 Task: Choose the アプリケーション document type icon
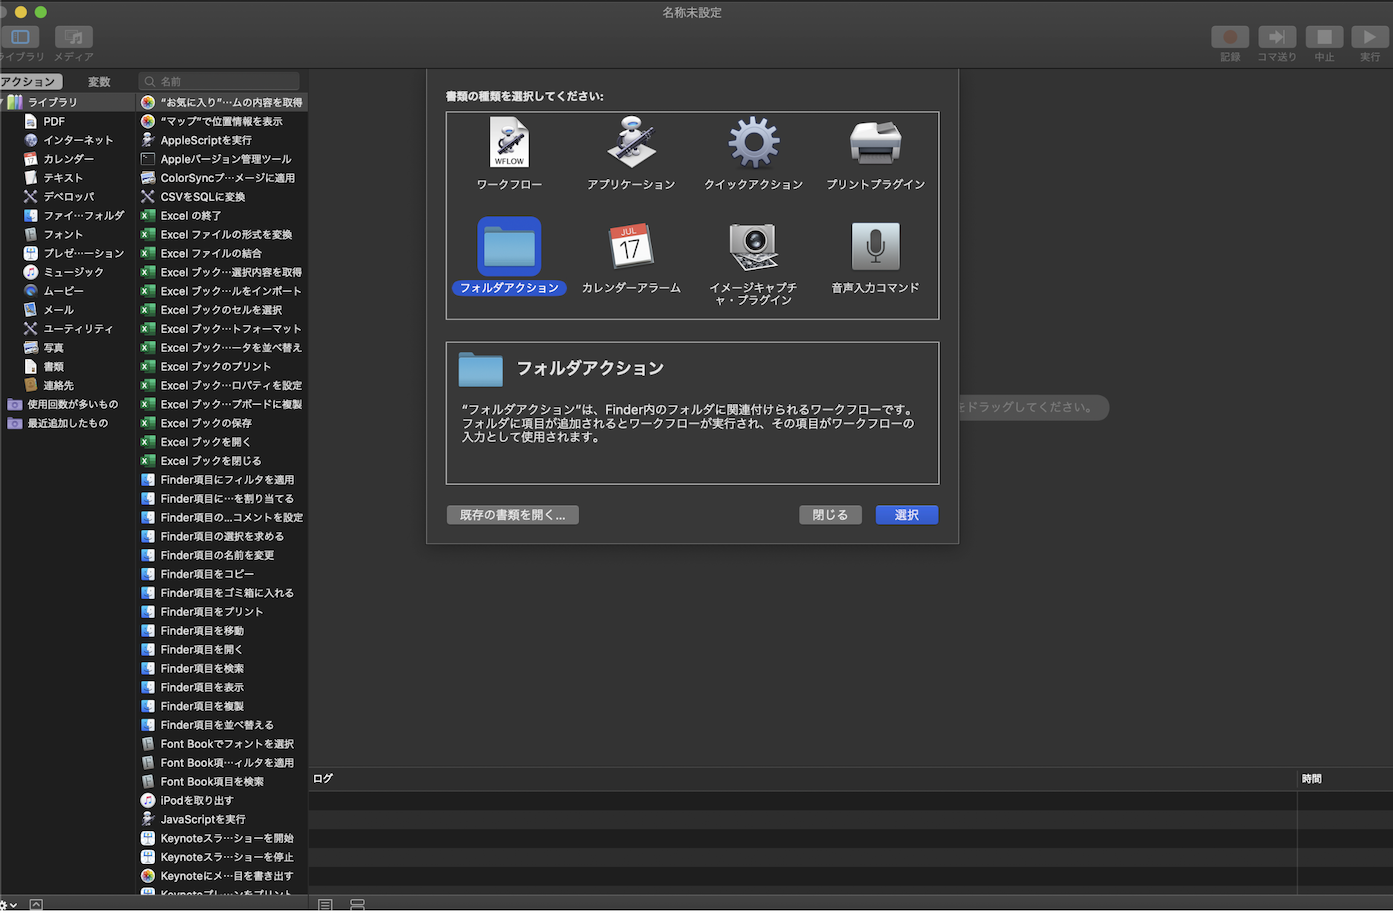click(x=631, y=143)
